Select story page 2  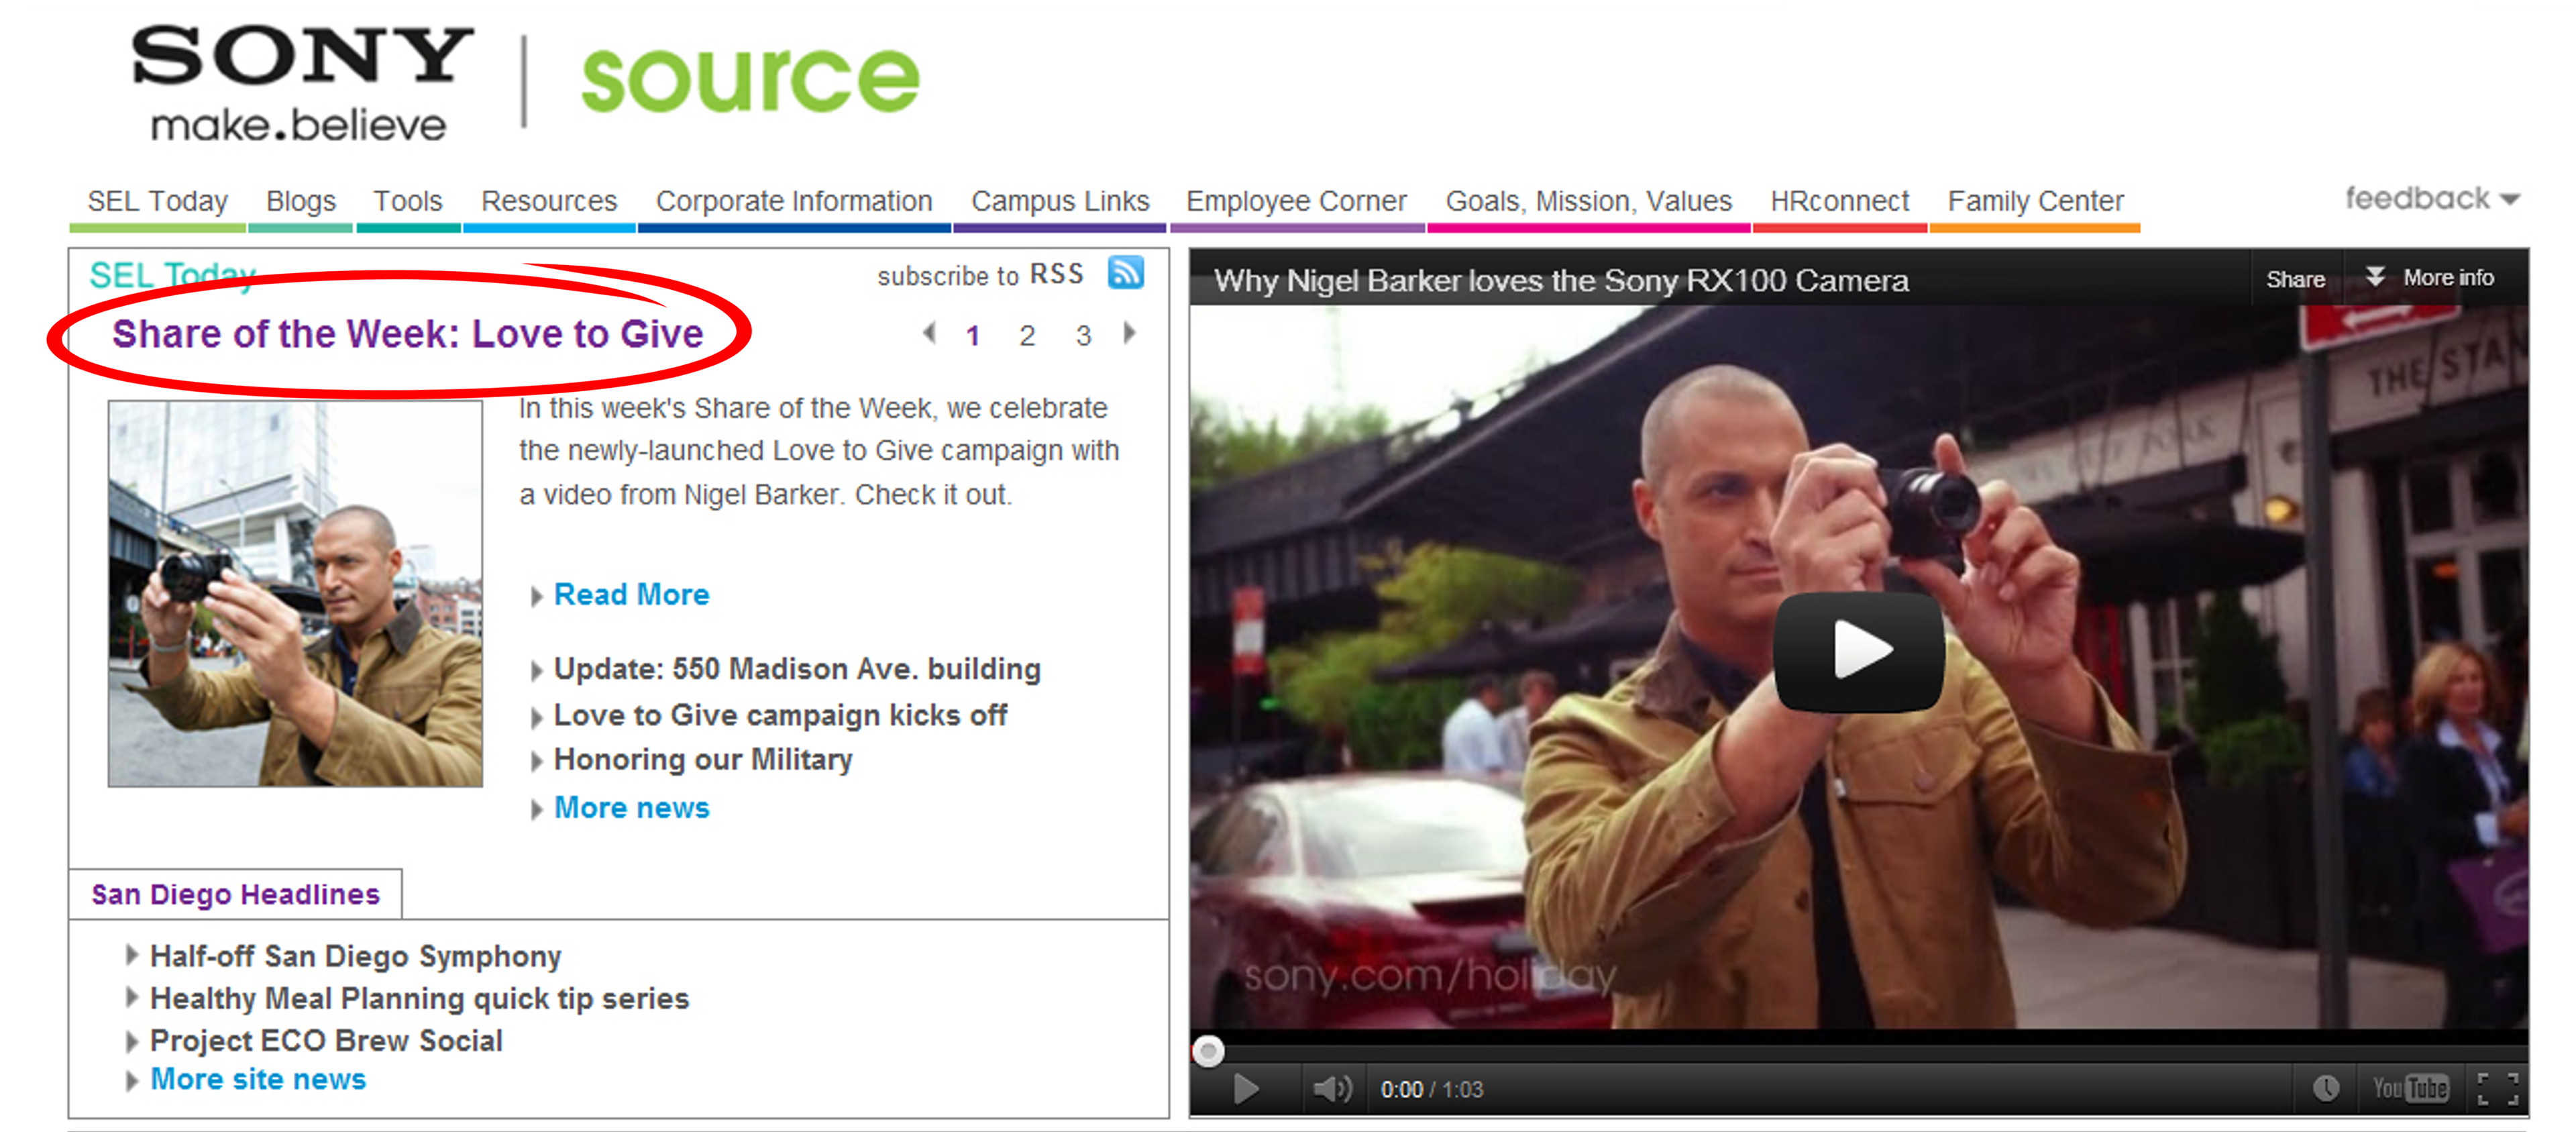[1027, 336]
